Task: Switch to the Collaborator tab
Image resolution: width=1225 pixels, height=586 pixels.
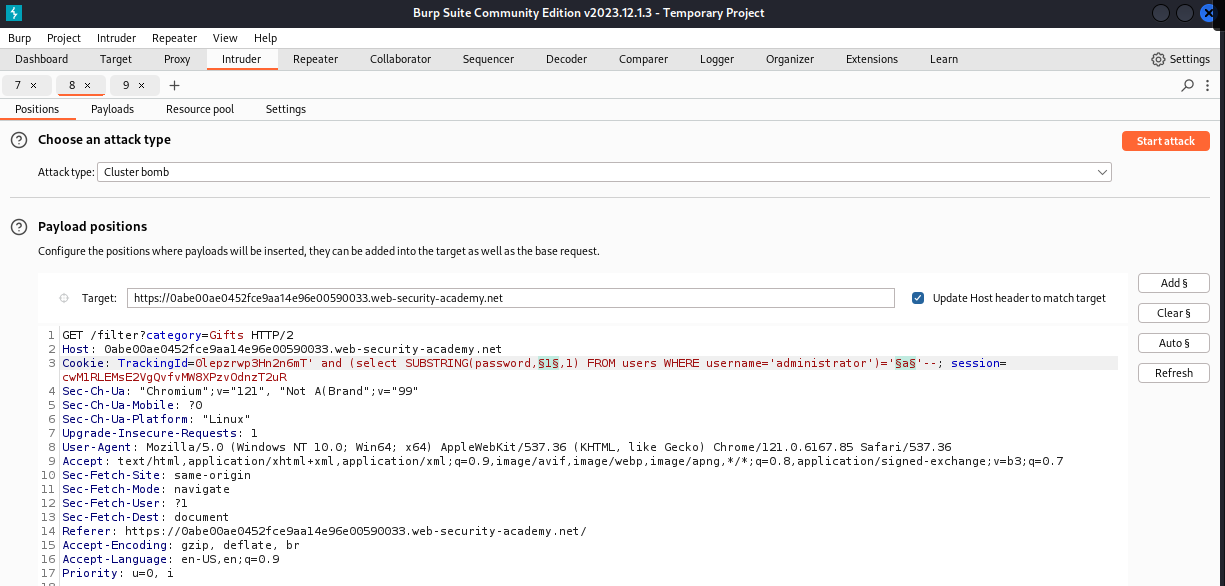Action: (400, 59)
